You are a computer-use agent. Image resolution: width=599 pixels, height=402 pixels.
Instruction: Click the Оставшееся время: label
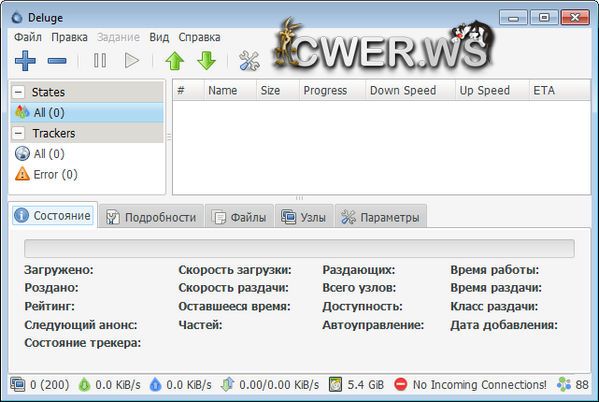pos(235,306)
